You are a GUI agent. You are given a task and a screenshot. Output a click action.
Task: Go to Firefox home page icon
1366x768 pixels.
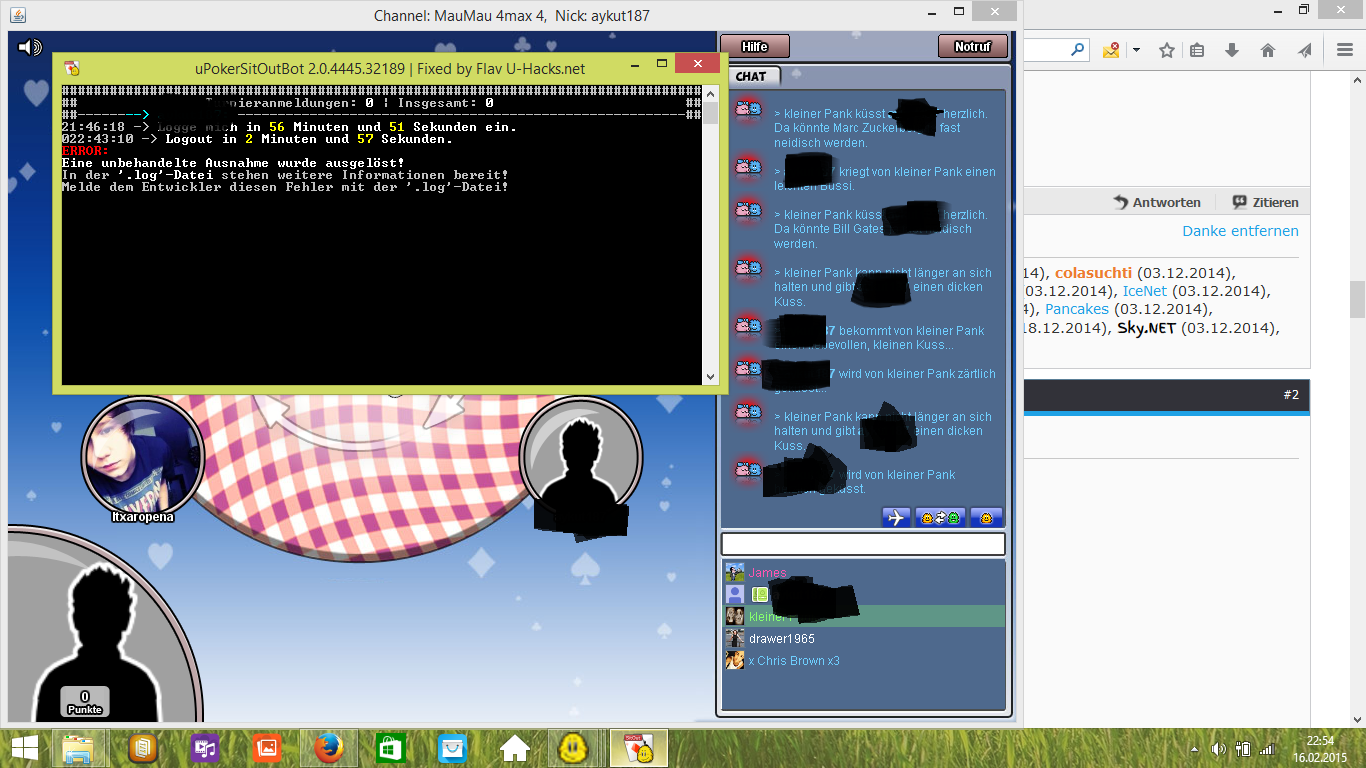click(x=1267, y=50)
